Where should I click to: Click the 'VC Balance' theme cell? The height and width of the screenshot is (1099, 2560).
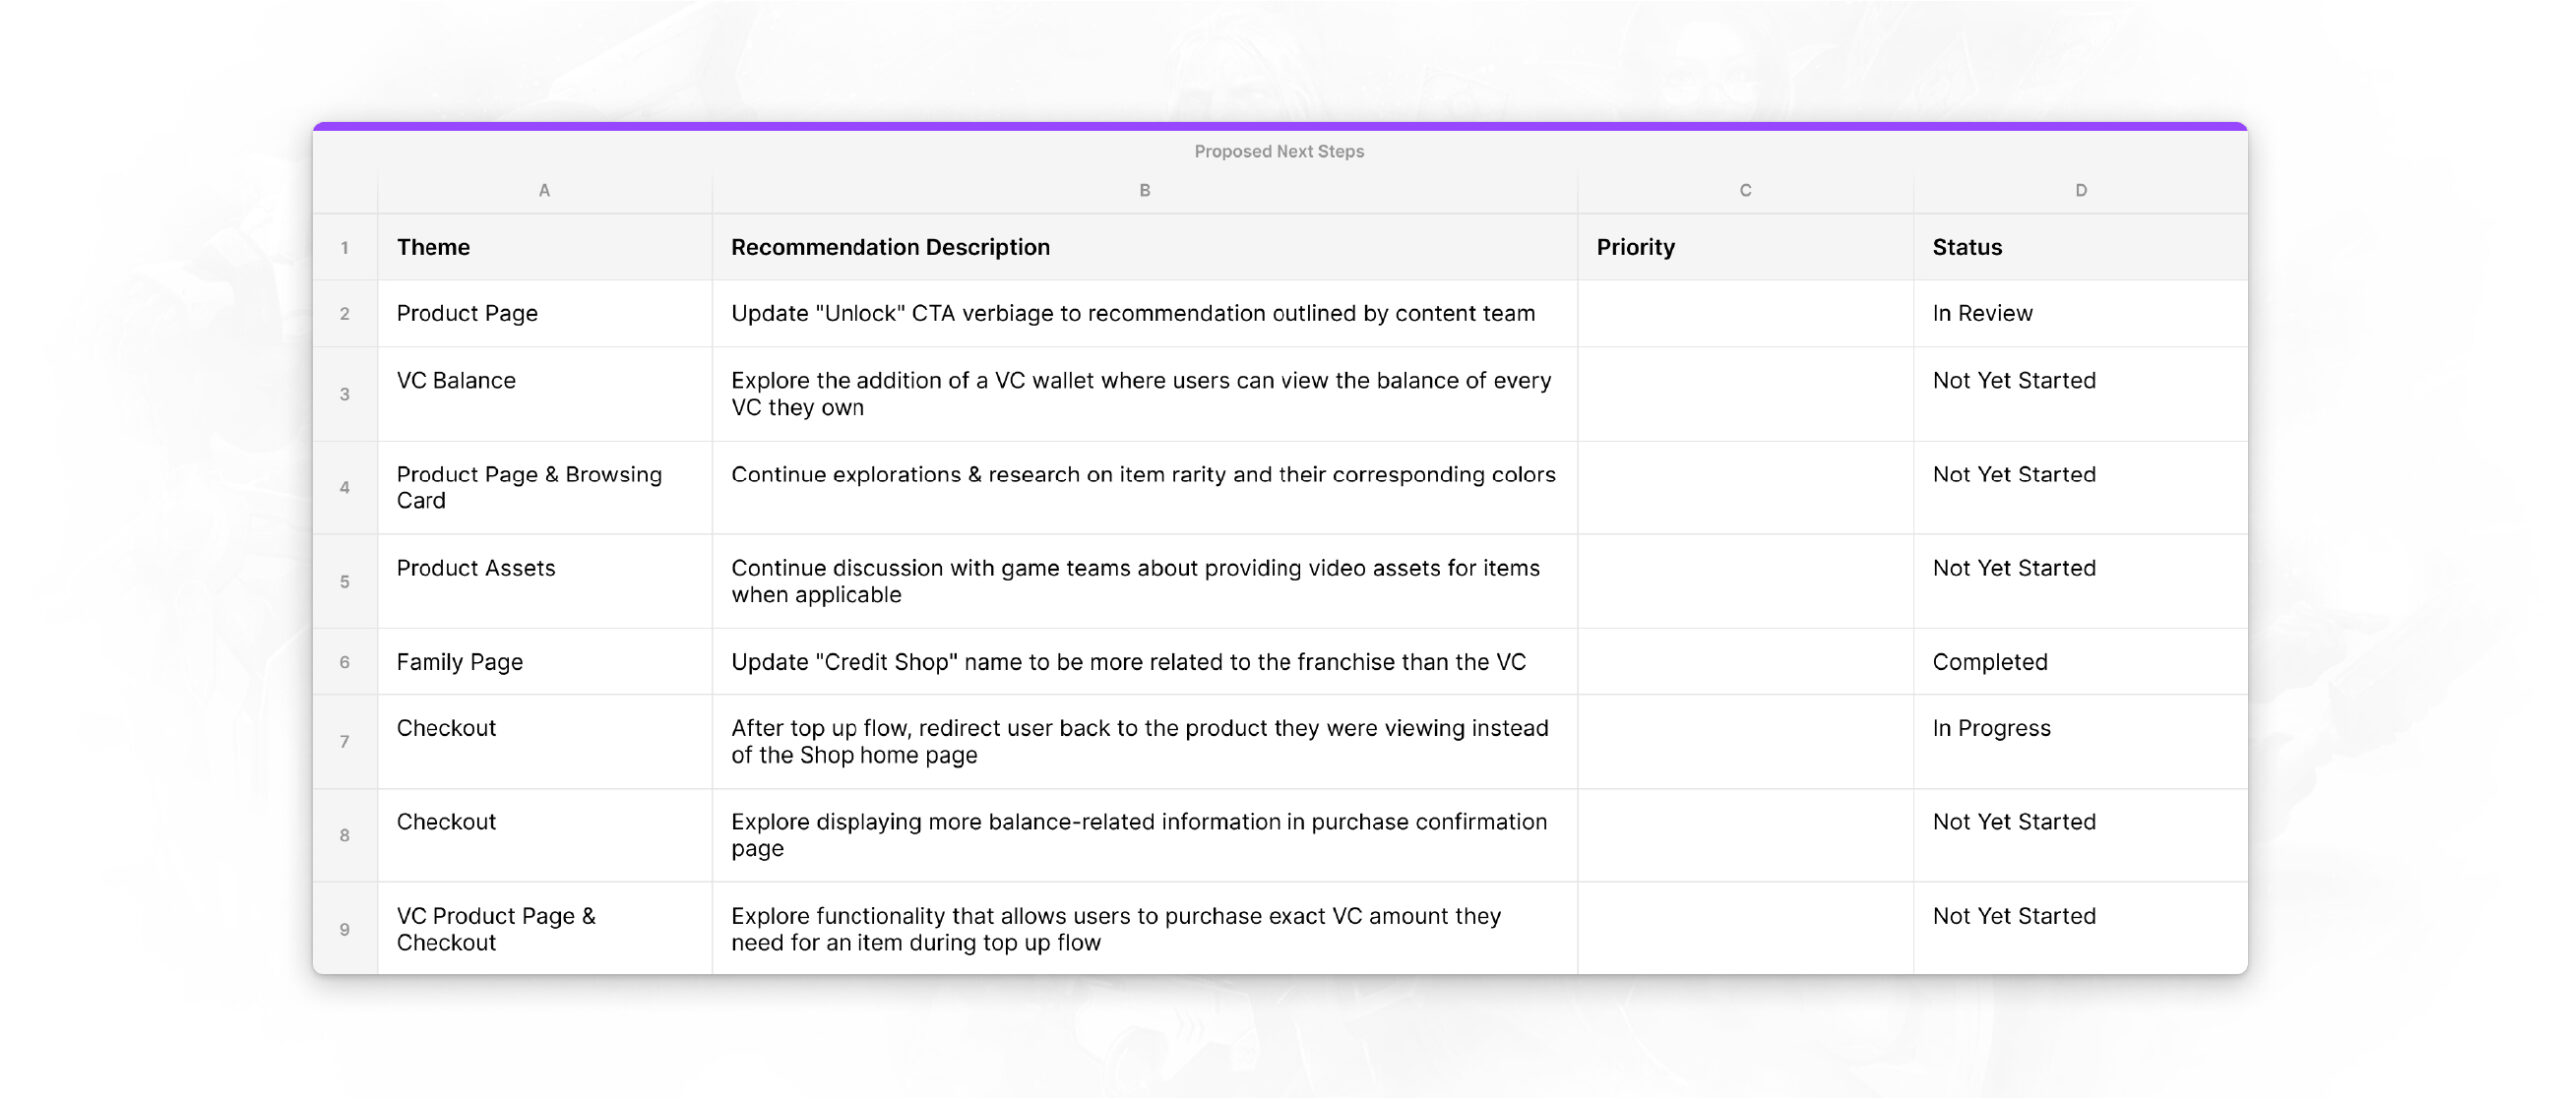pyautogui.click(x=544, y=394)
